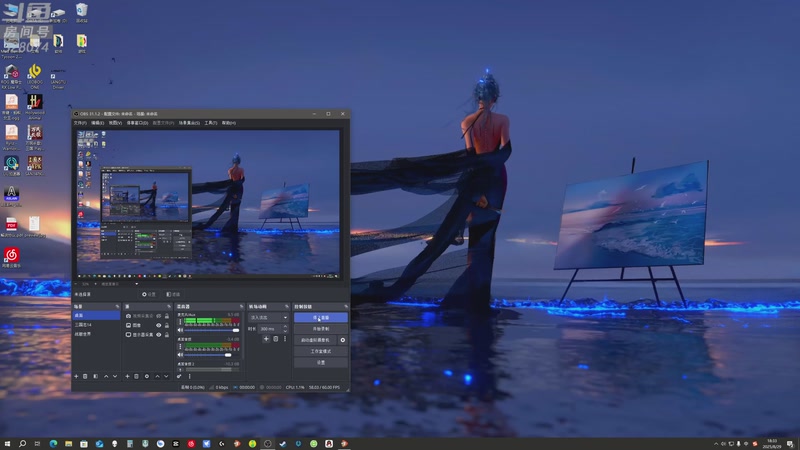This screenshot has width=800, height=450.
Task: Add a new source with Sources plus icon
Action: coord(128,377)
